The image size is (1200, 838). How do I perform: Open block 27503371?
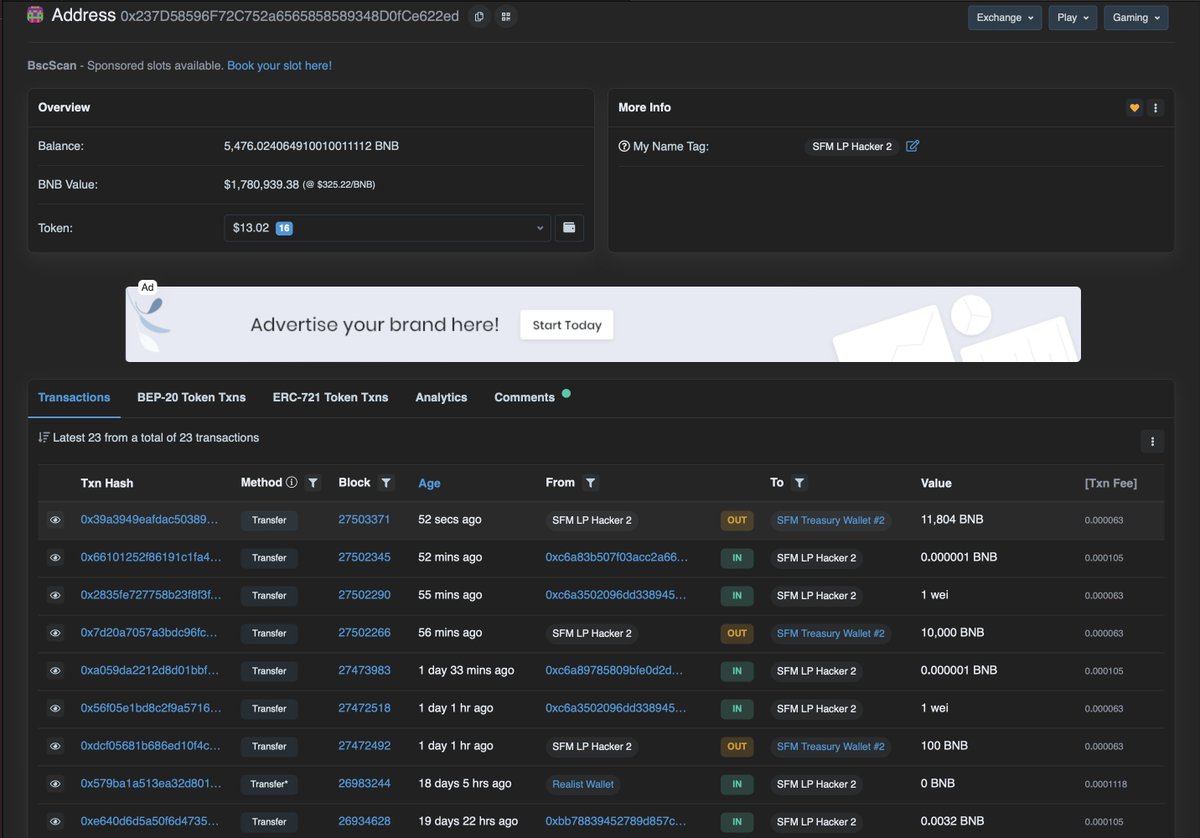[364, 520]
